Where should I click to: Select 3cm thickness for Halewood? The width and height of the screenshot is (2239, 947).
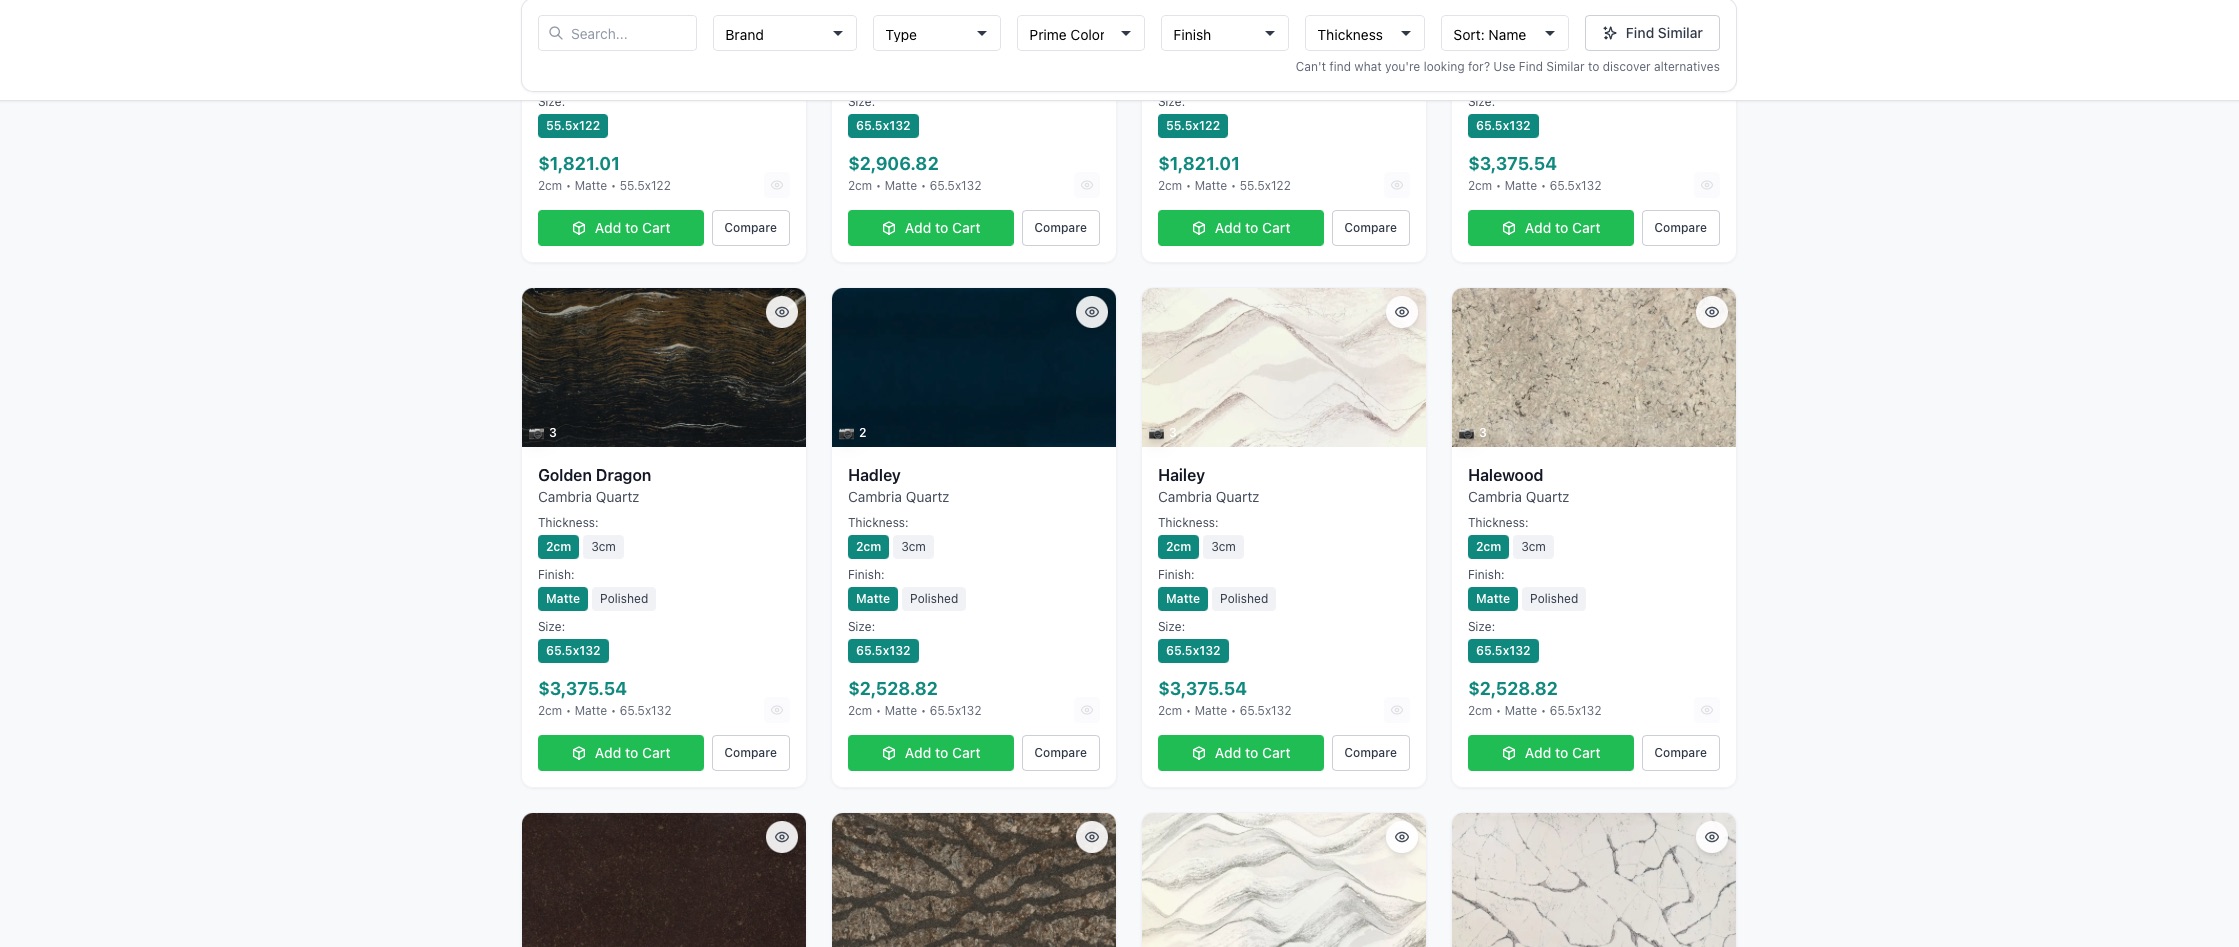(1533, 547)
